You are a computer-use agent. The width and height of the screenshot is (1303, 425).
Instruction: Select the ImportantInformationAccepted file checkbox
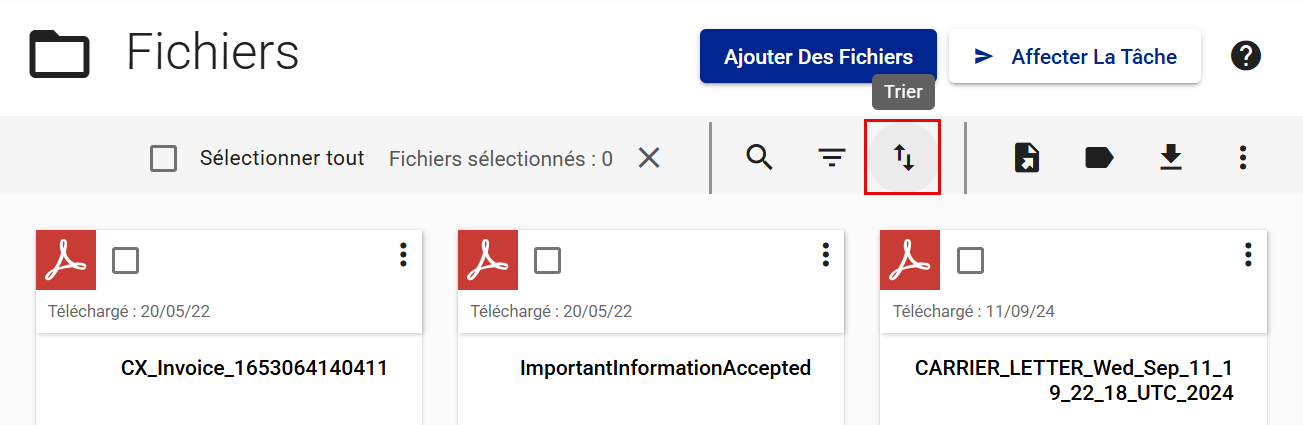click(x=548, y=260)
